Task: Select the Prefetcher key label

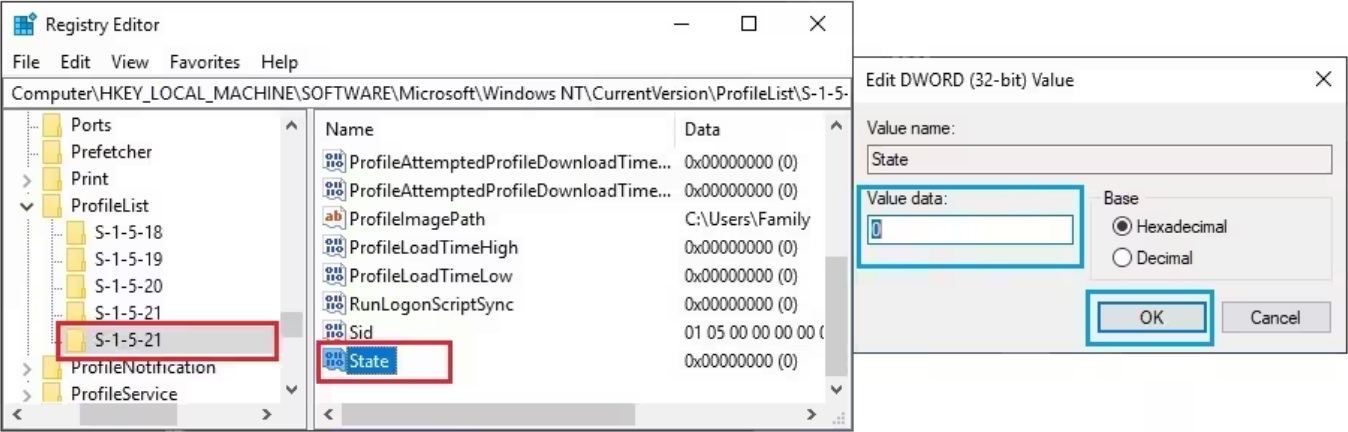Action: (x=111, y=152)
